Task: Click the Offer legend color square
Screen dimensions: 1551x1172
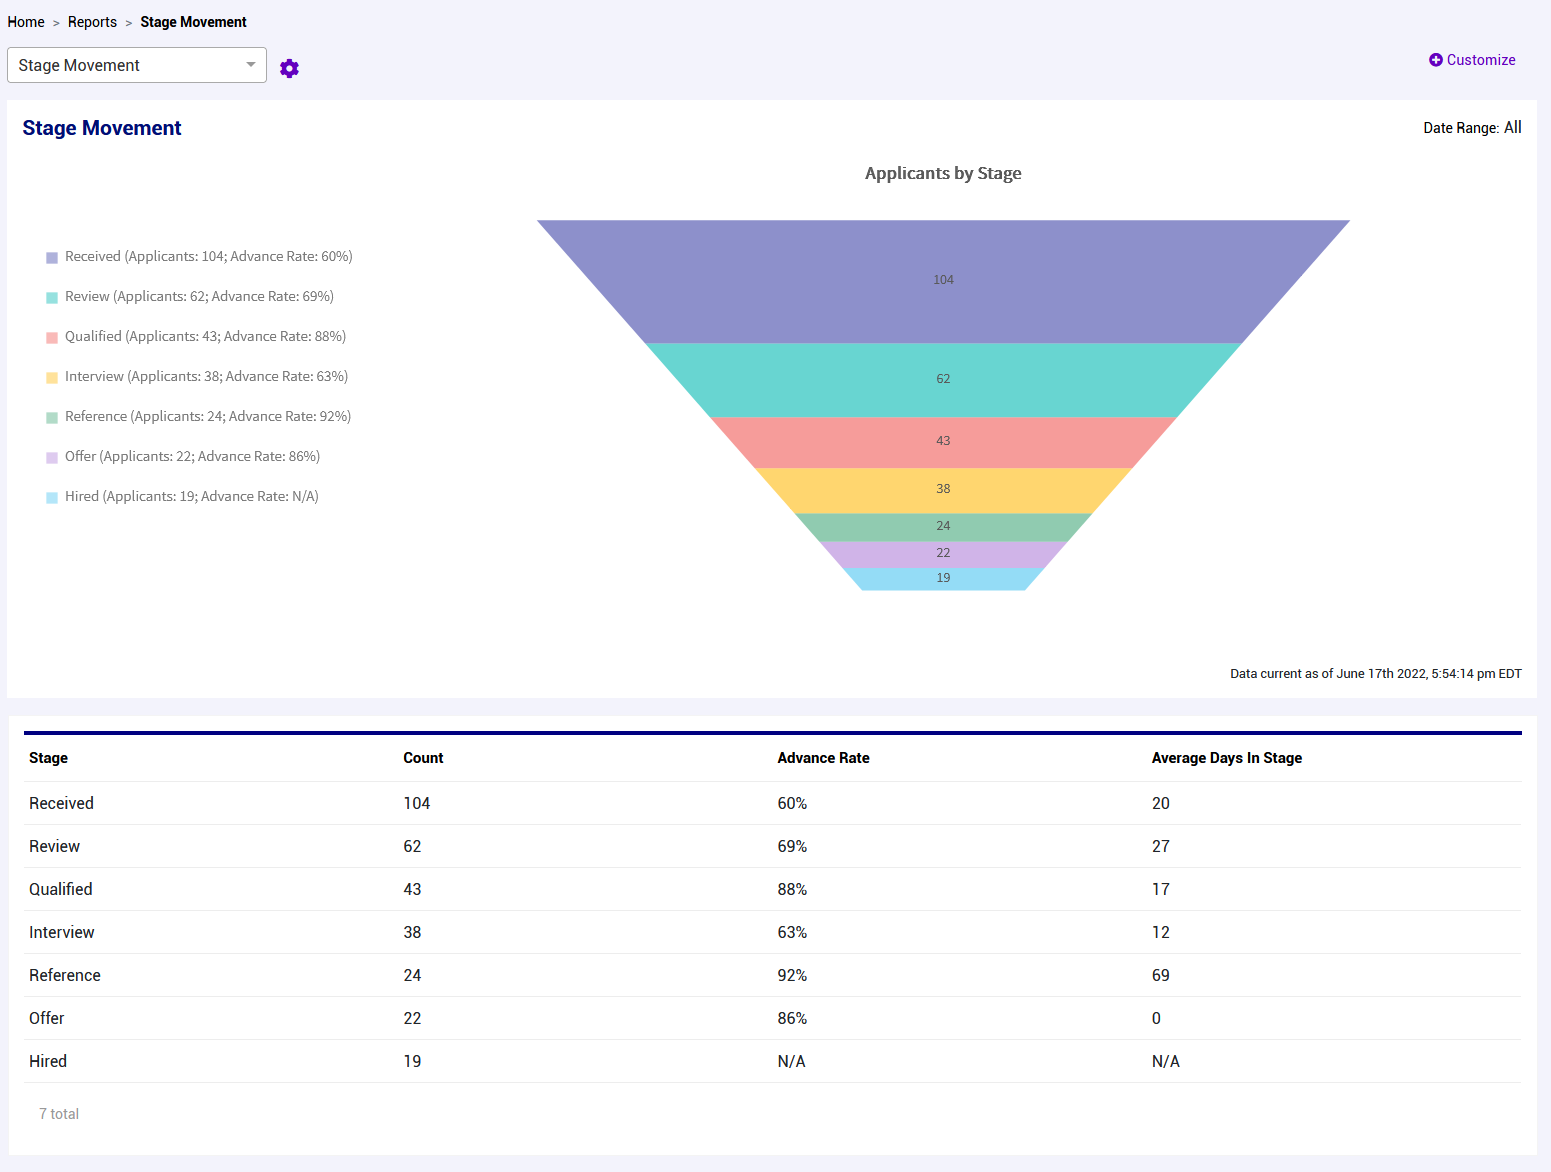Action: [x=51, y=457]
